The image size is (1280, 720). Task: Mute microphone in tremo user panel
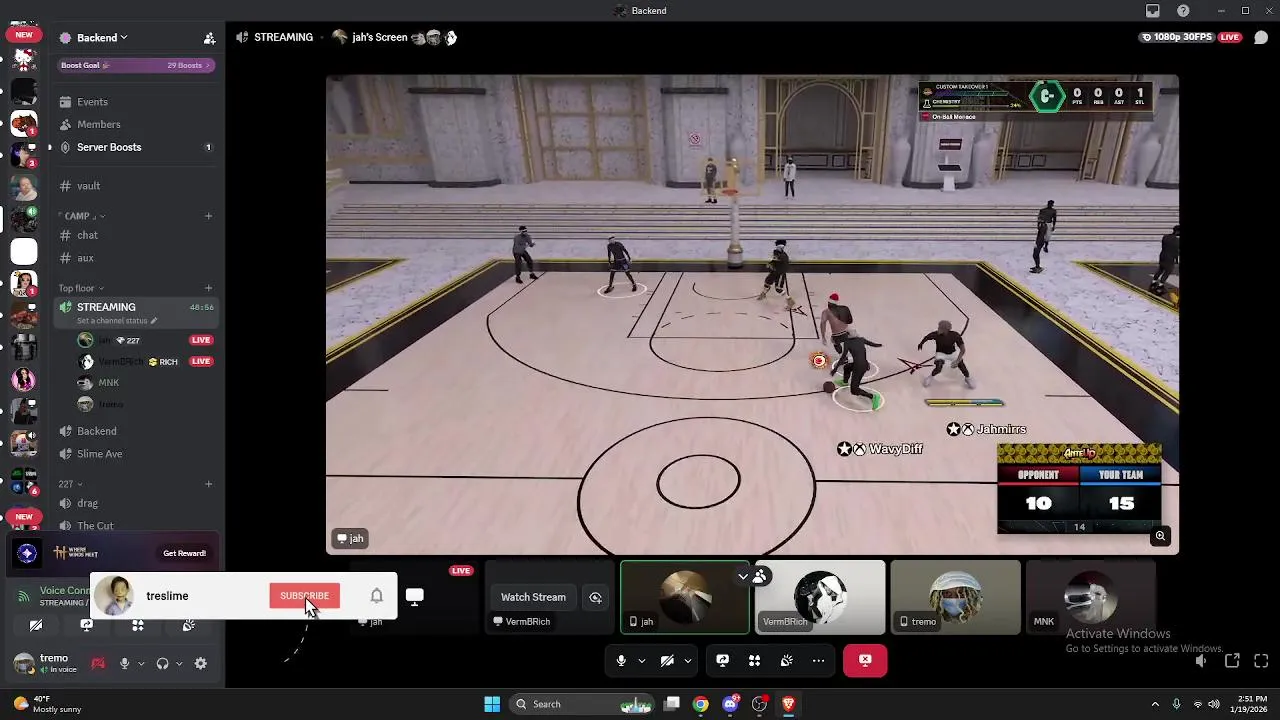[x=125, y=663]
